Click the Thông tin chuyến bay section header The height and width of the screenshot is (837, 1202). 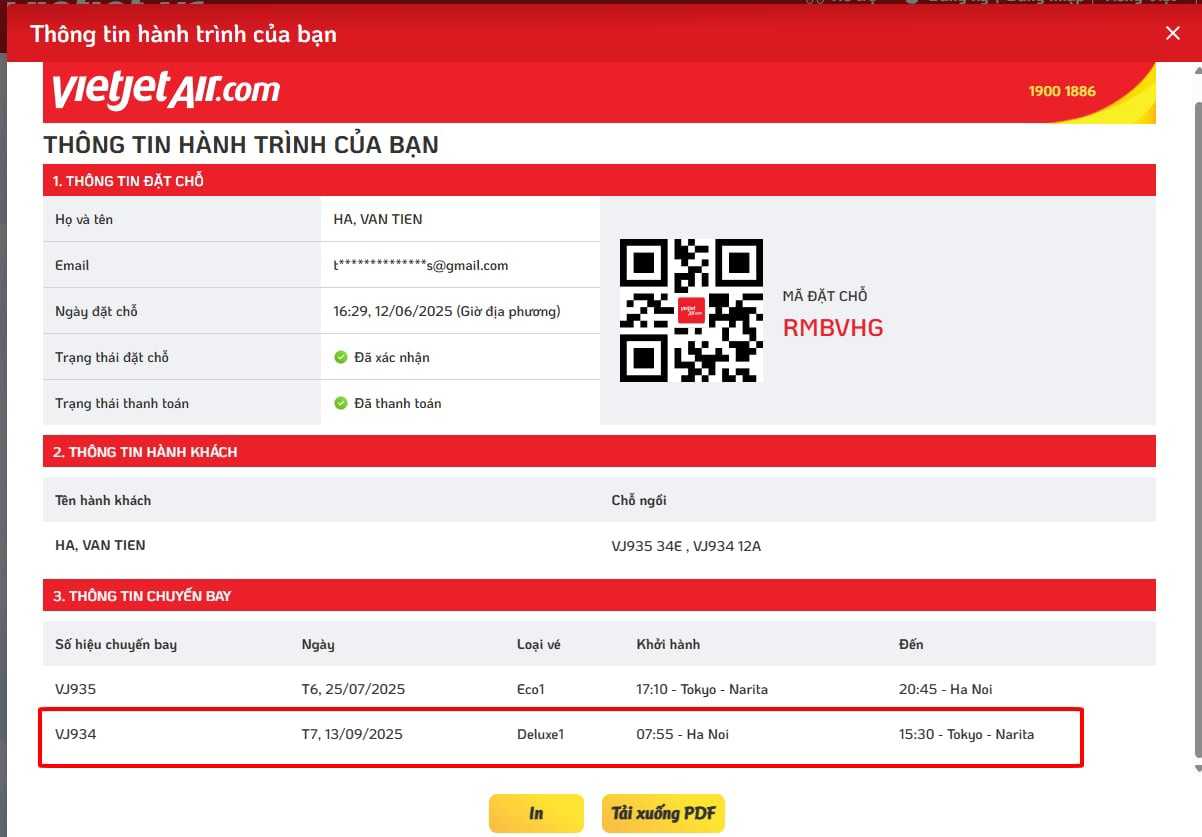(599, 596)
